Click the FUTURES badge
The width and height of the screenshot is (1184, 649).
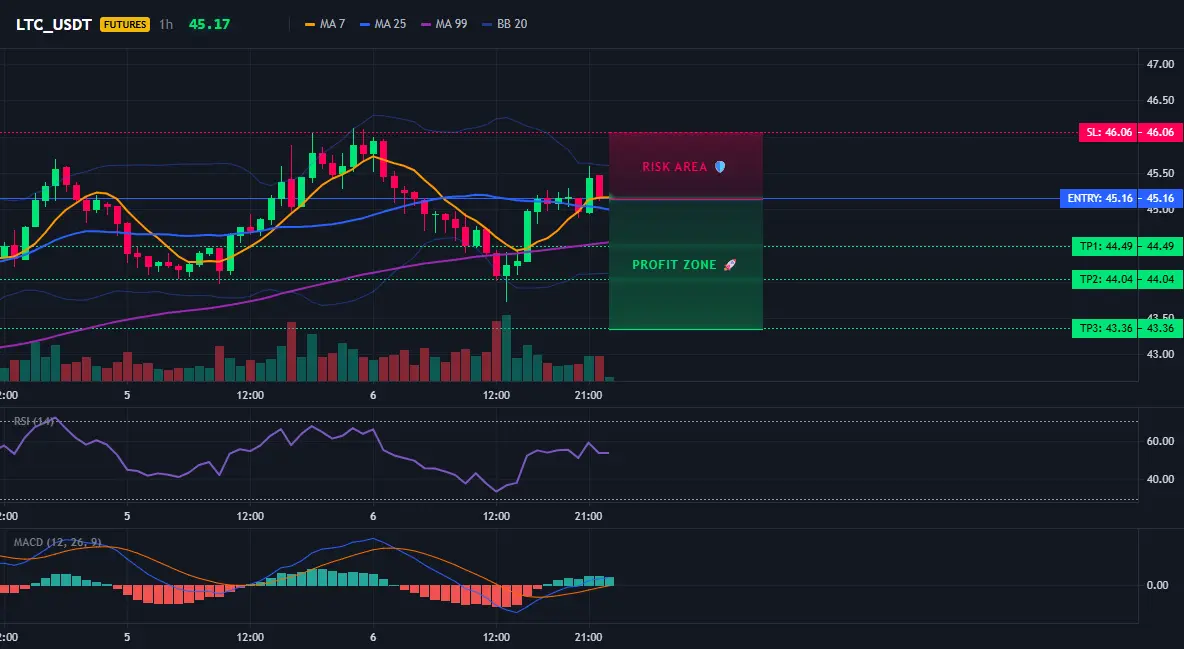tap(125, 24)
